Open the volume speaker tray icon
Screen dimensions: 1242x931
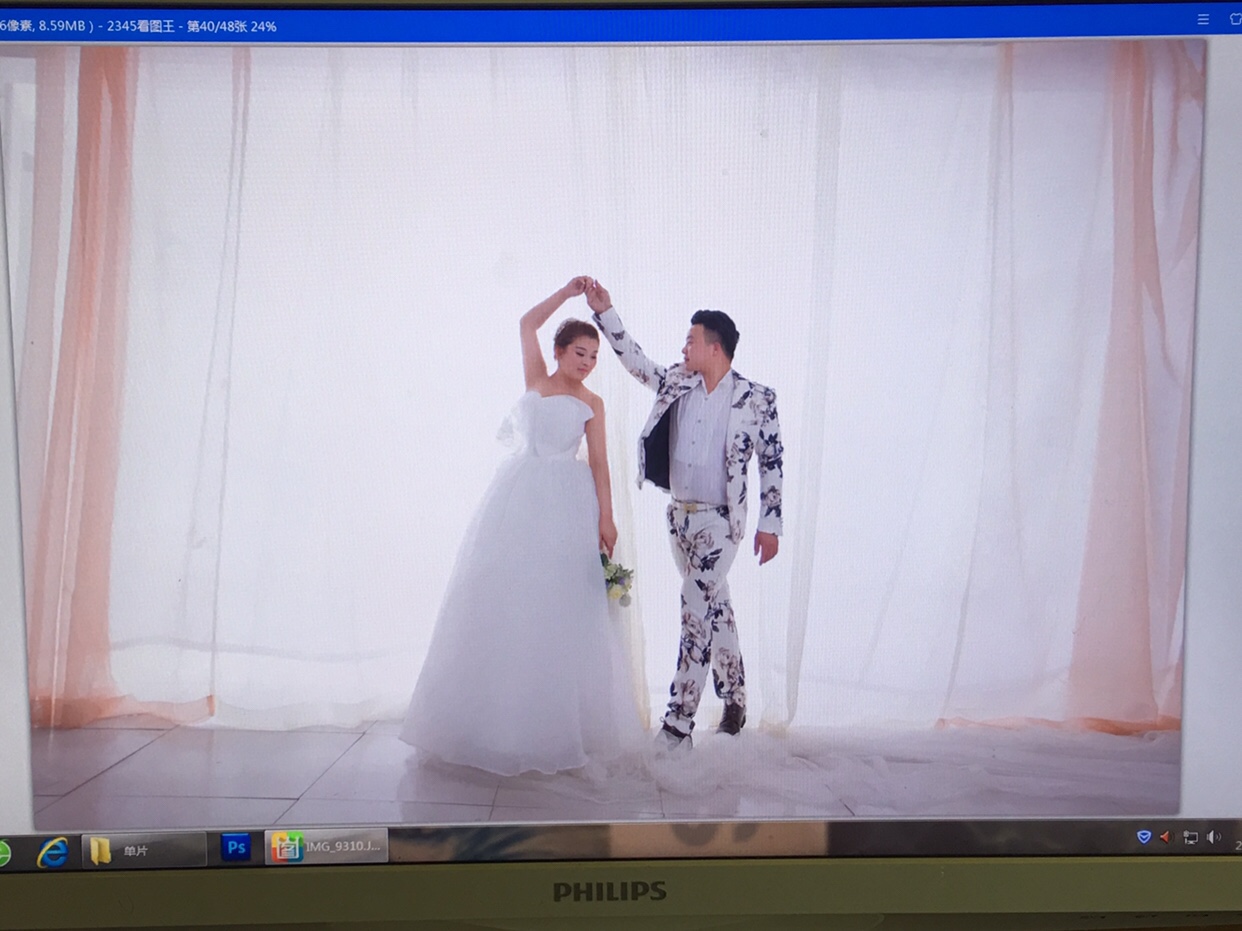coord(1213,837)
